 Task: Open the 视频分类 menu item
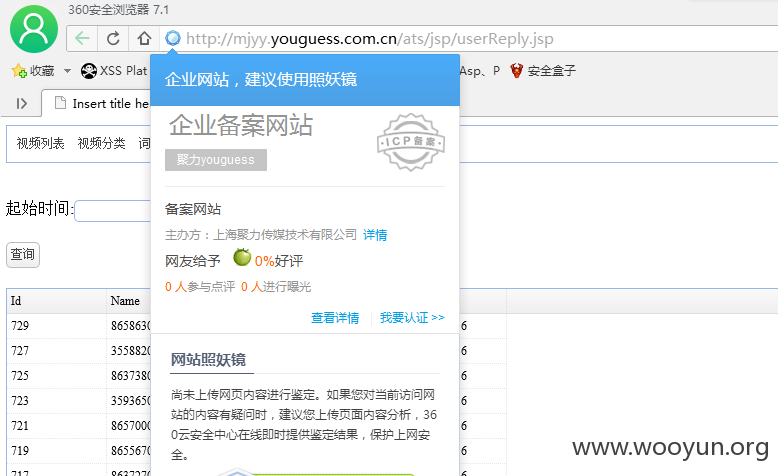tap(101, 143)
